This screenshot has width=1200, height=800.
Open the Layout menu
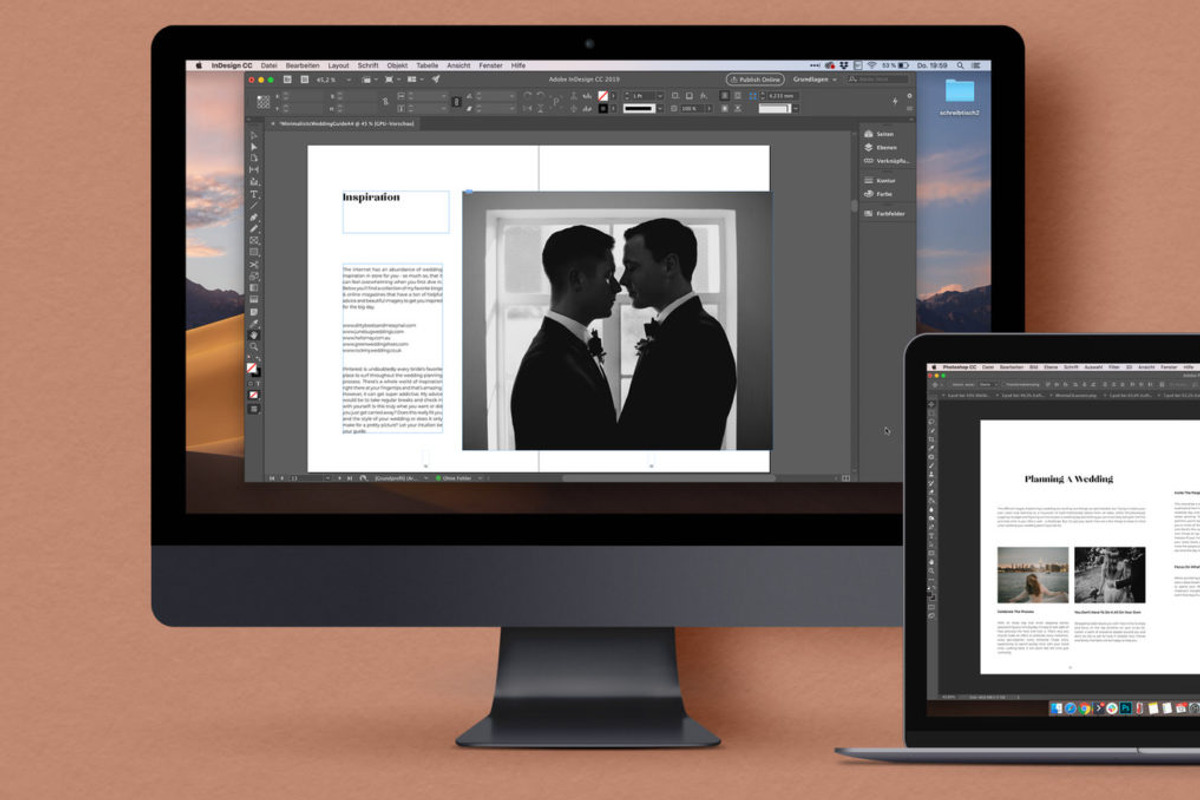click(339, 65)
